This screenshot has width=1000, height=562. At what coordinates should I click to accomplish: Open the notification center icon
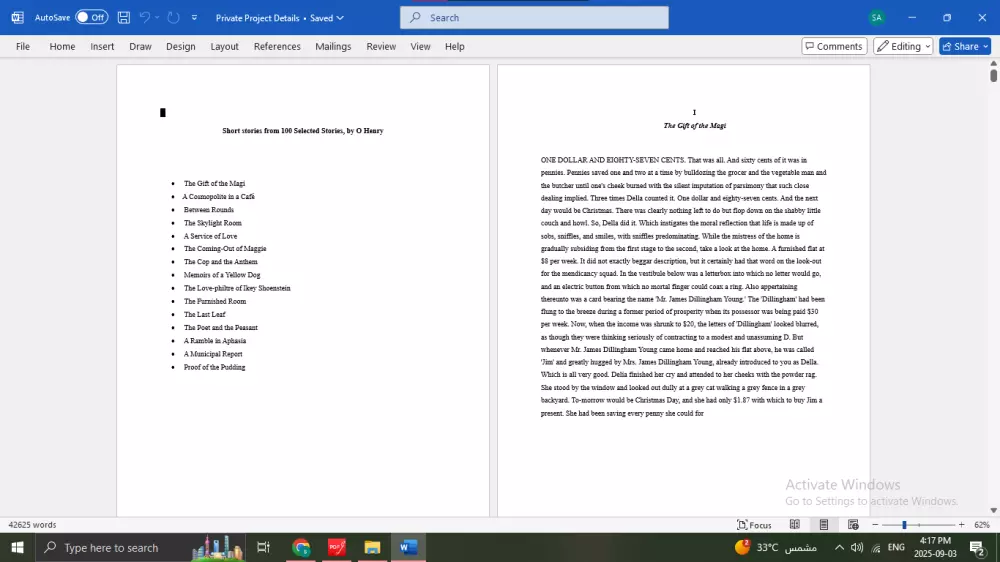(x=977, y=547)
